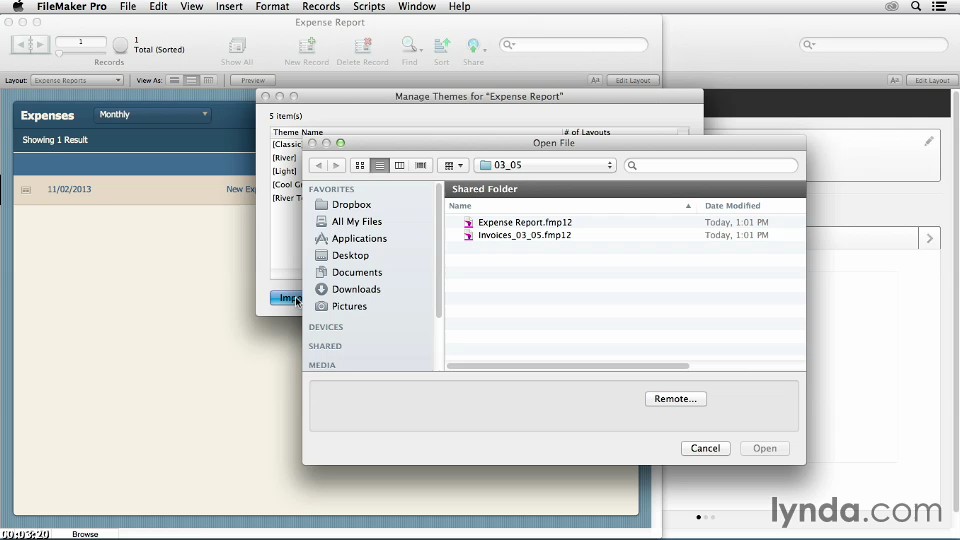Open the View menu
This screenshot has height=540, width=960.
coord(192,6)
